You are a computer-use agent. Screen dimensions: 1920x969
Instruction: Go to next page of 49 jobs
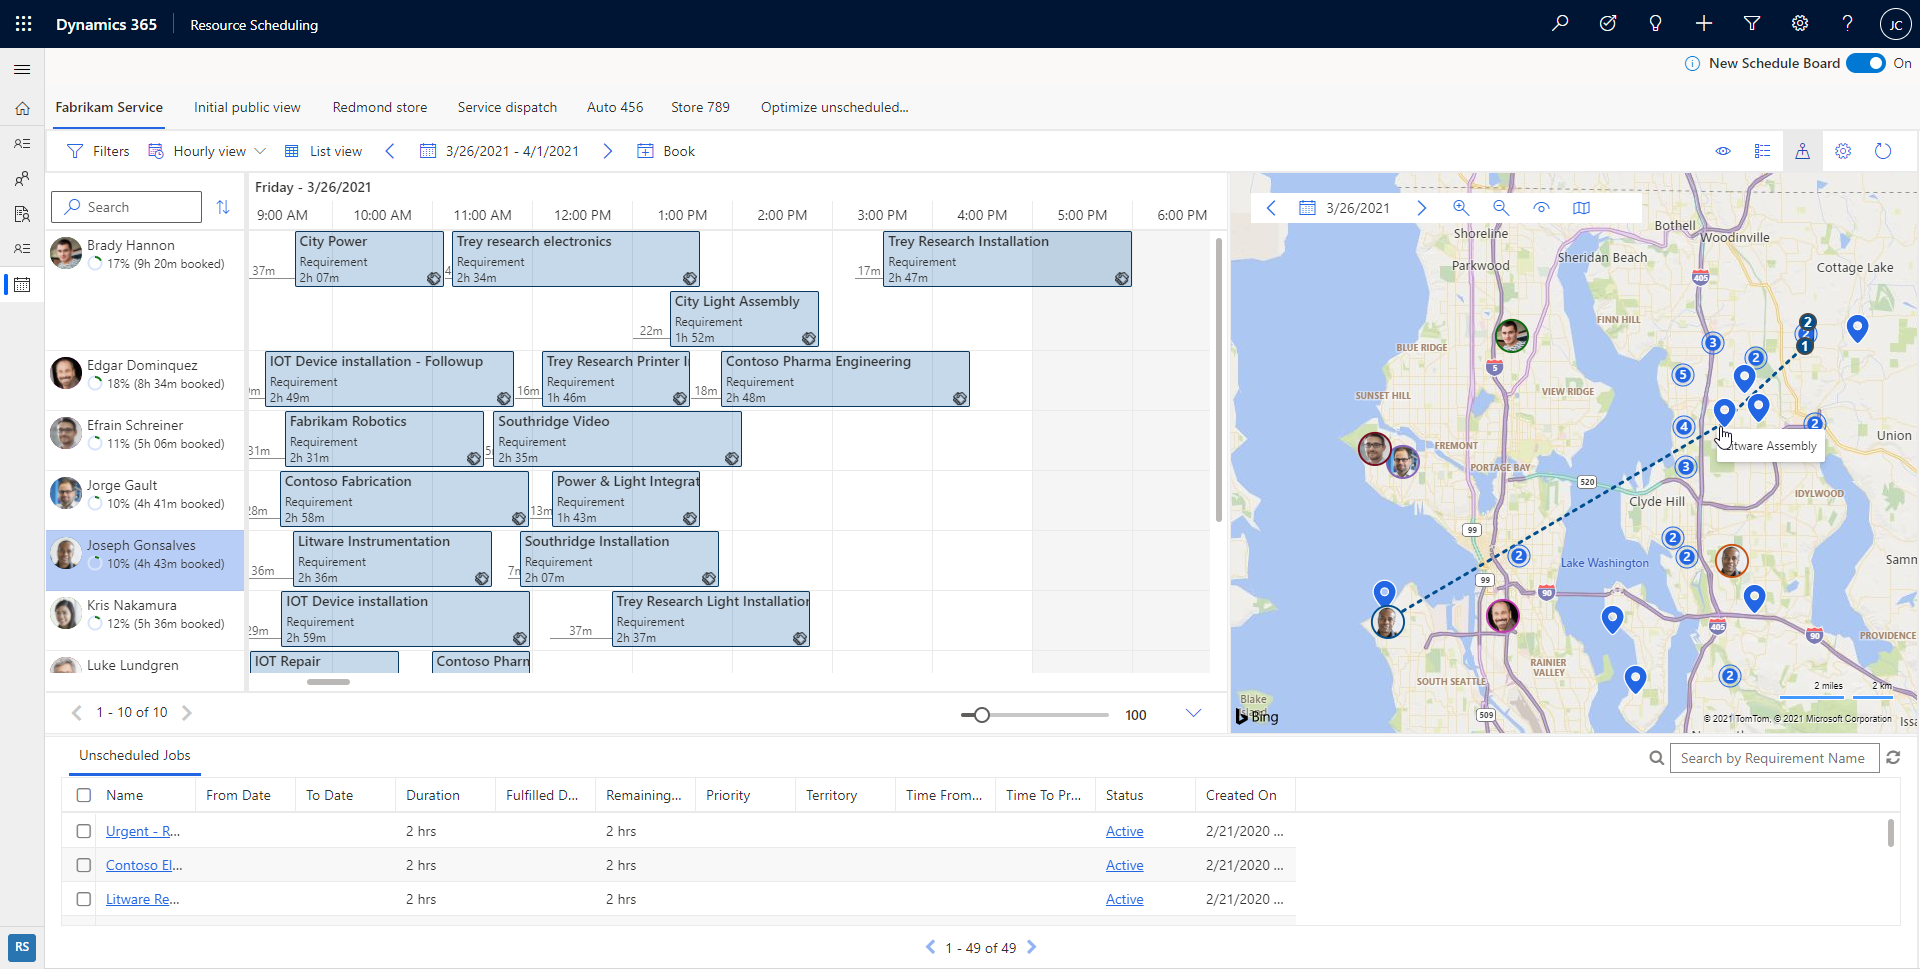coord(1032,947)
